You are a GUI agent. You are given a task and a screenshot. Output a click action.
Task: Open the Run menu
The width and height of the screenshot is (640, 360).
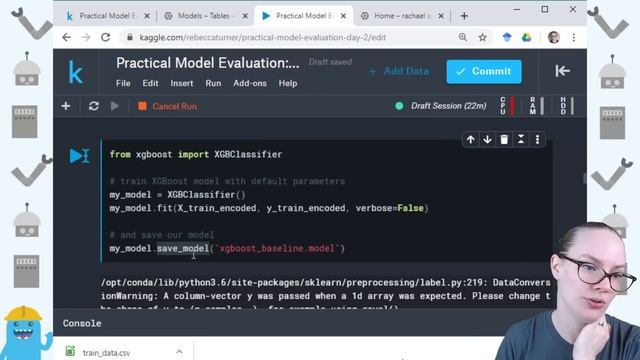pos(213,83)
